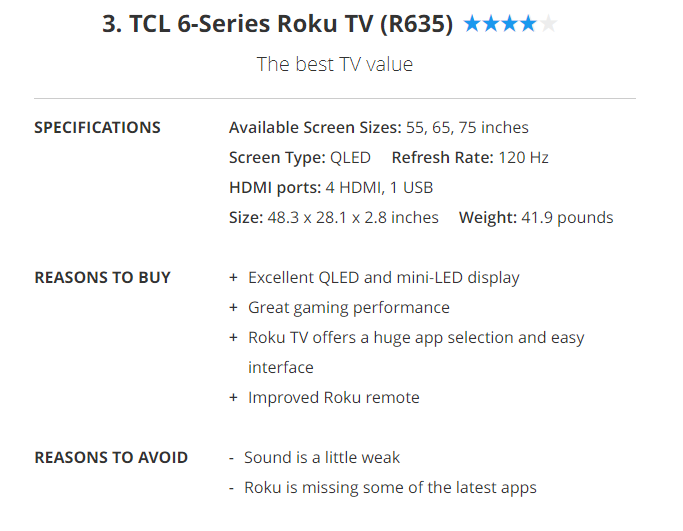Screen dimensions: 683x531
Task: Click the plus icon beside Improved Roku remote
Action: click(234, 398)
